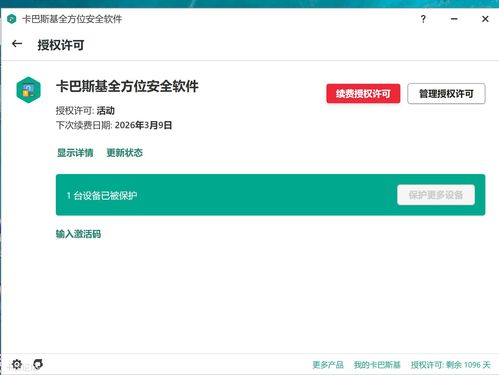
Task: Open help with the question mark icon
Action: pos(423,19)
